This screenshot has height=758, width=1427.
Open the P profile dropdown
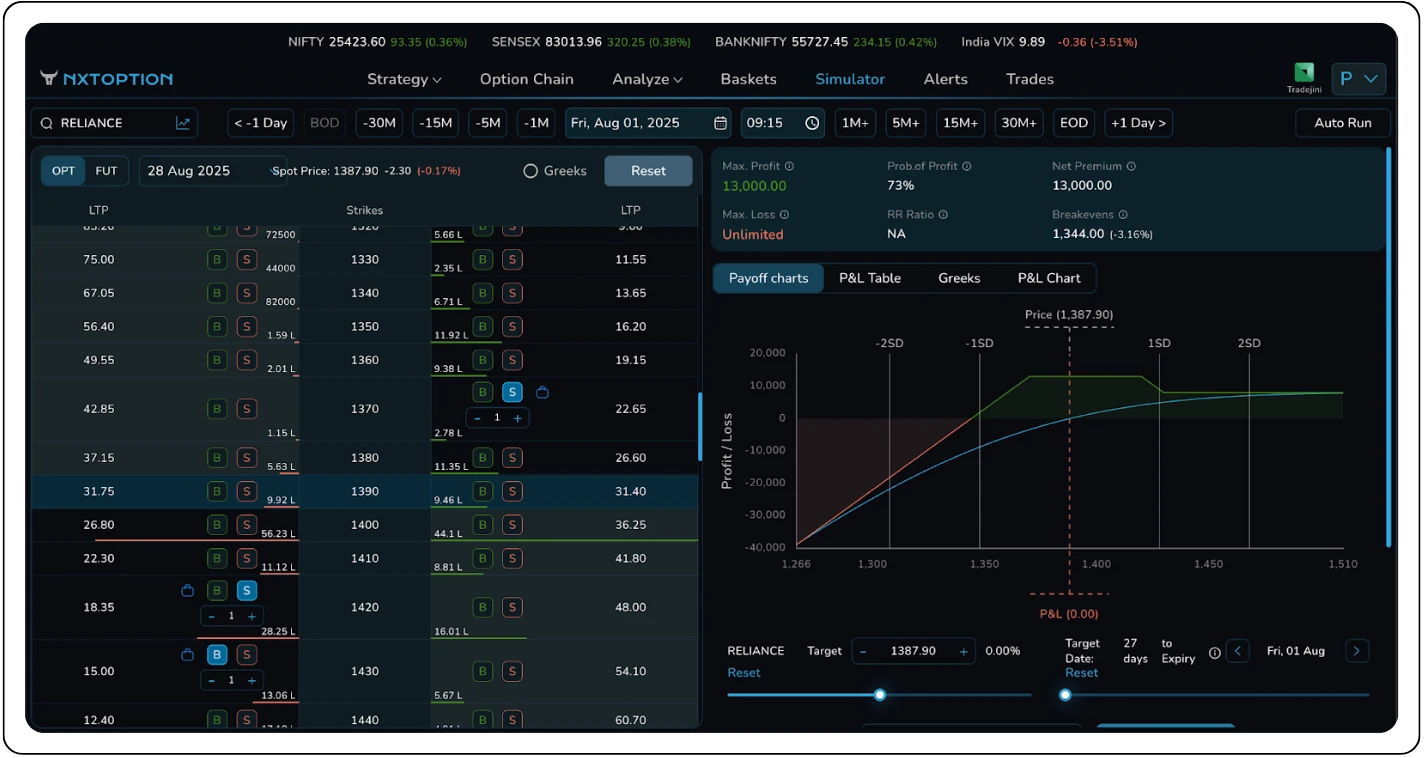(x=1358, y=79)
